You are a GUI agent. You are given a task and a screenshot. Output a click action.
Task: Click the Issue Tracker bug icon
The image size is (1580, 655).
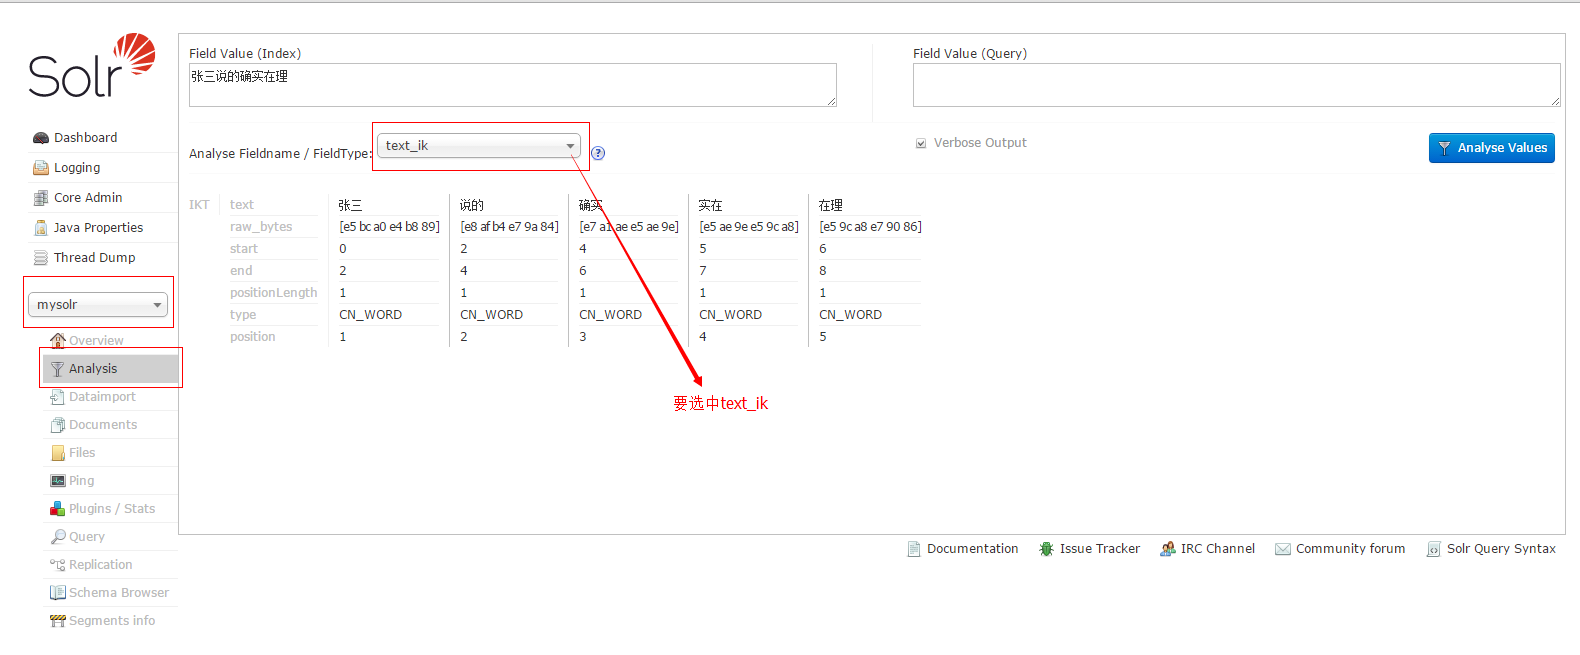tap(1047, 549)
